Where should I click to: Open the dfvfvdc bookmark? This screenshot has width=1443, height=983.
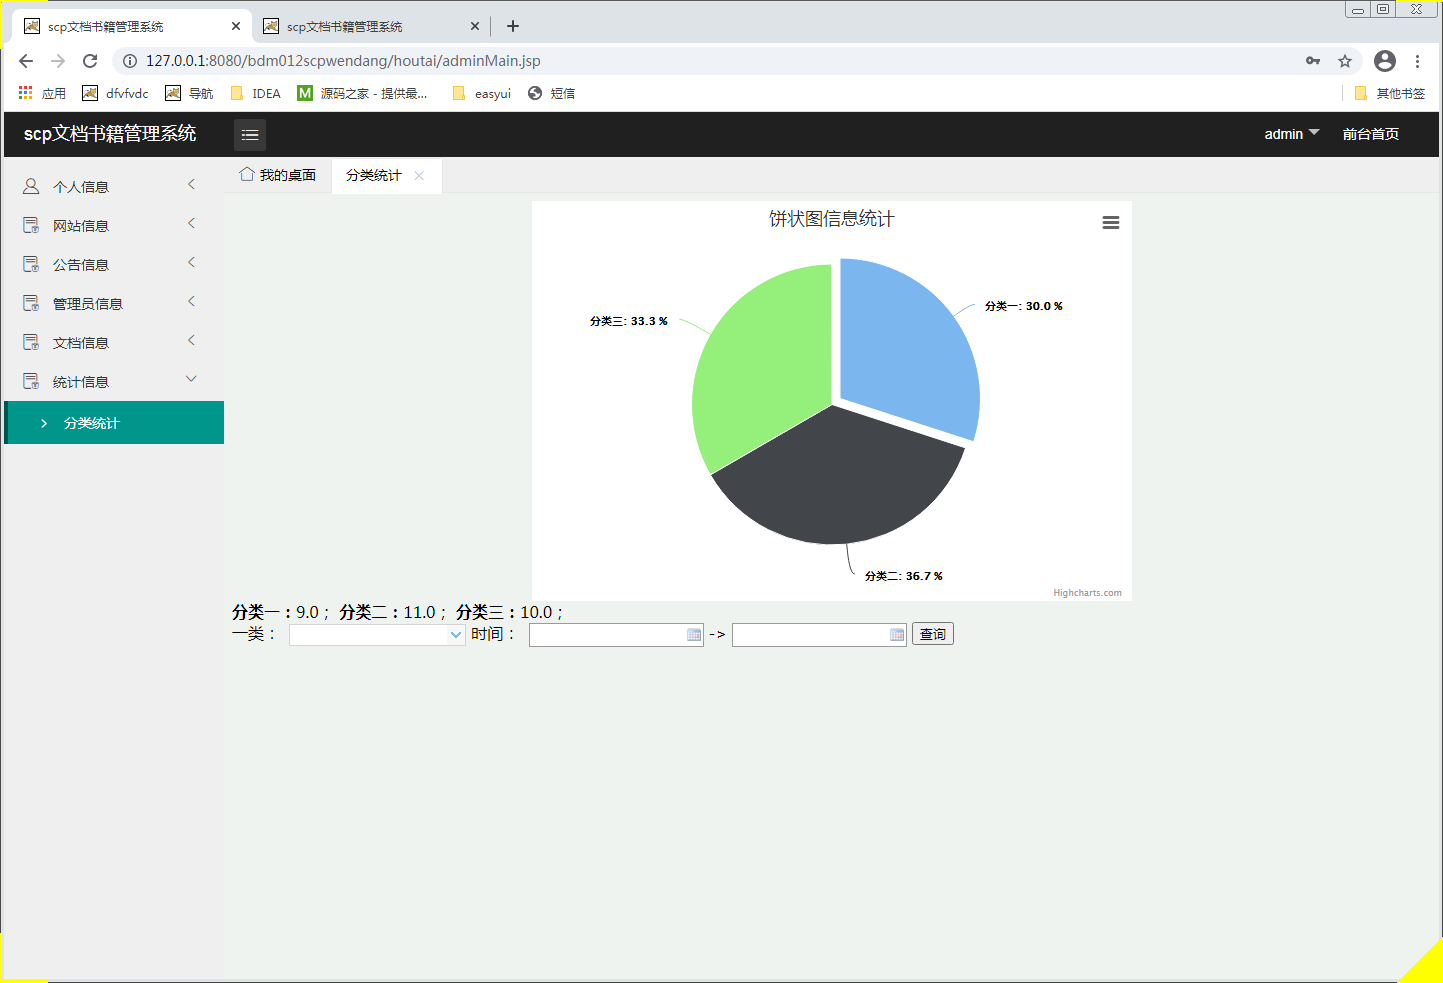click(x=115, y=93)
